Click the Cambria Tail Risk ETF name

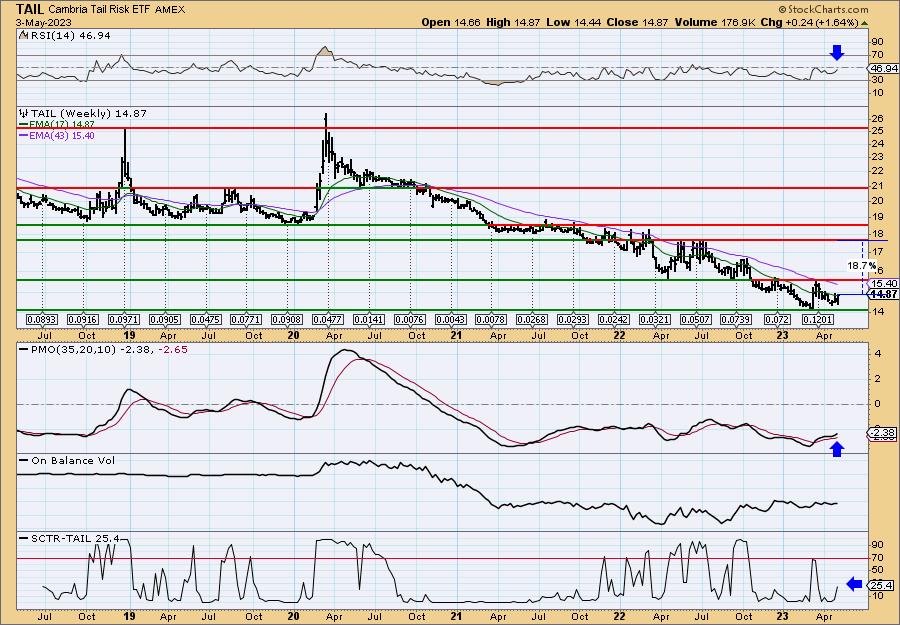(100, 9)
